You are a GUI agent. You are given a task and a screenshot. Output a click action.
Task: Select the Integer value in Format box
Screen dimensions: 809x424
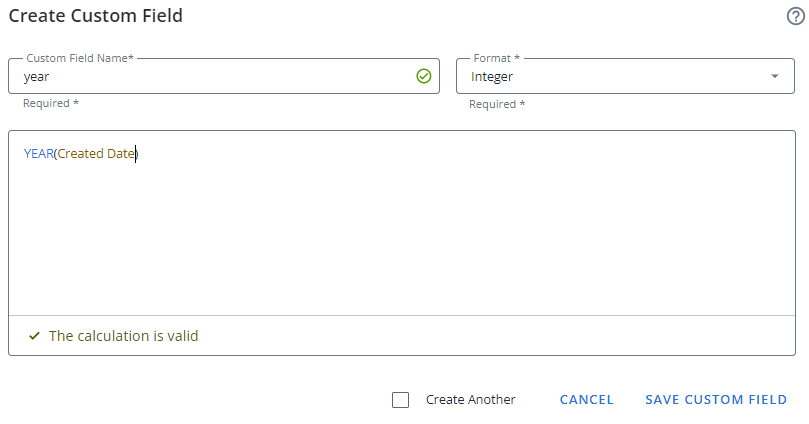(492, 76)
